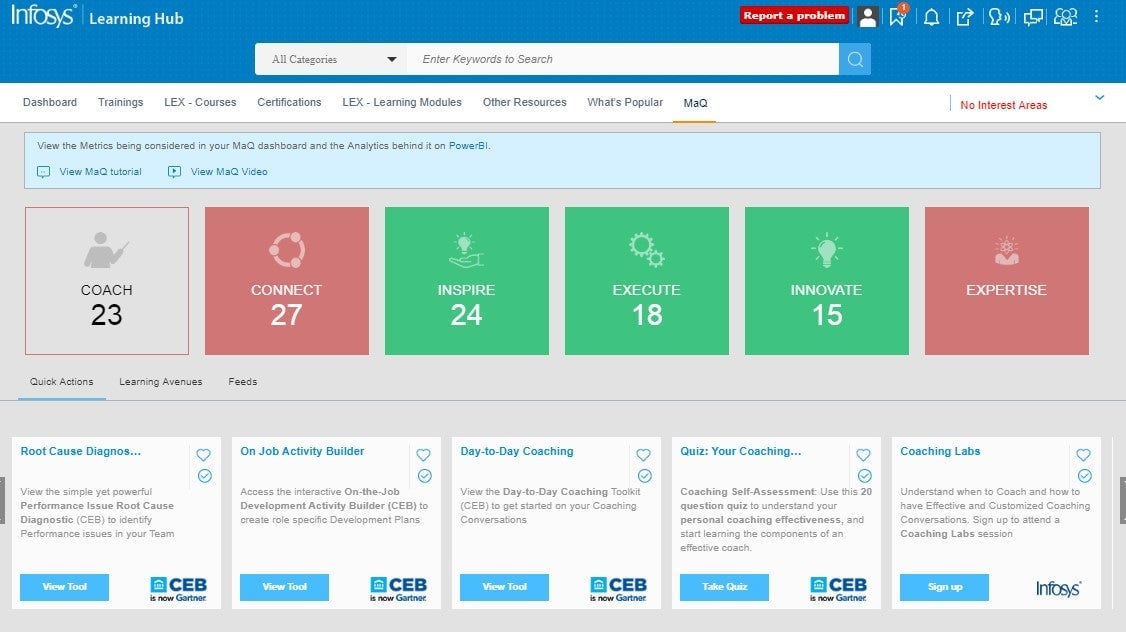The height and width of the screenshot is (632, 1126).
Task: Click View Tool on On Job Activity Builder
Action: [x=284, y=587]
